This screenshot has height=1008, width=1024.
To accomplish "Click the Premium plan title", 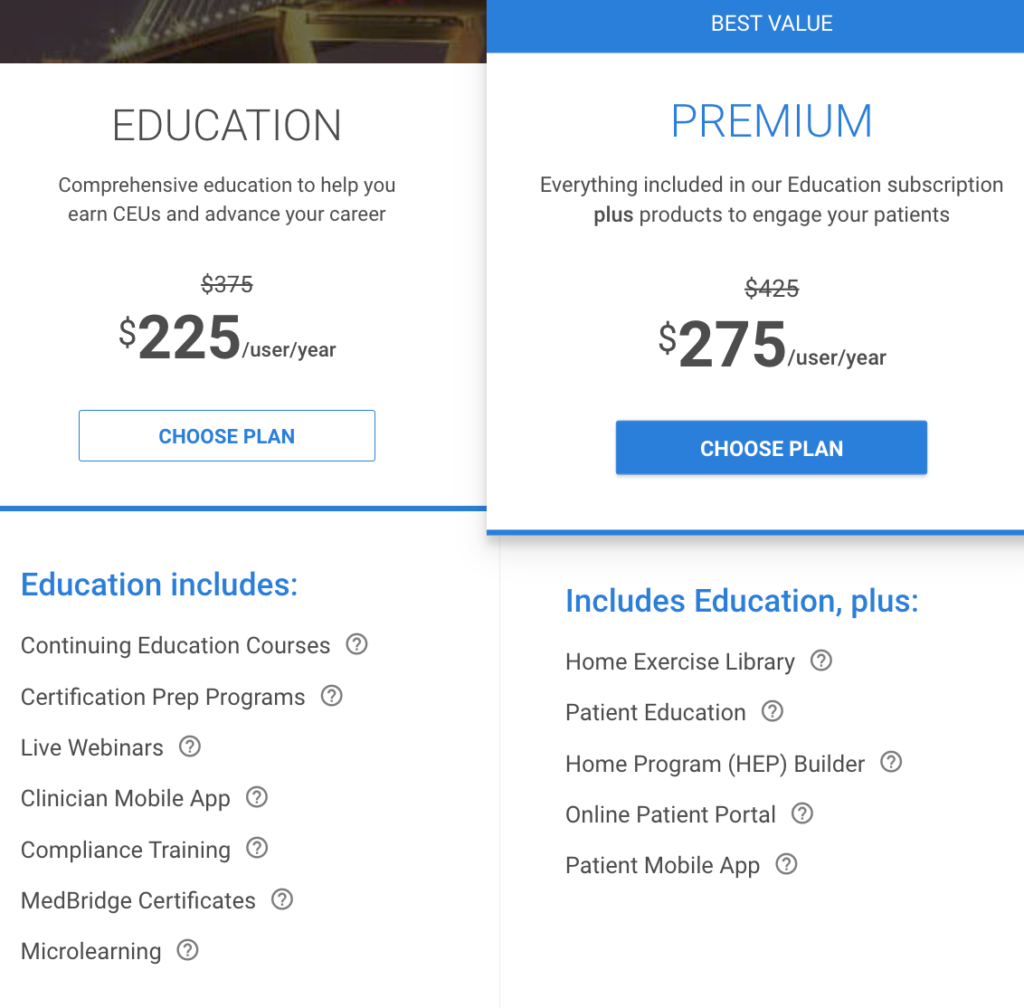I will [771, 121].
